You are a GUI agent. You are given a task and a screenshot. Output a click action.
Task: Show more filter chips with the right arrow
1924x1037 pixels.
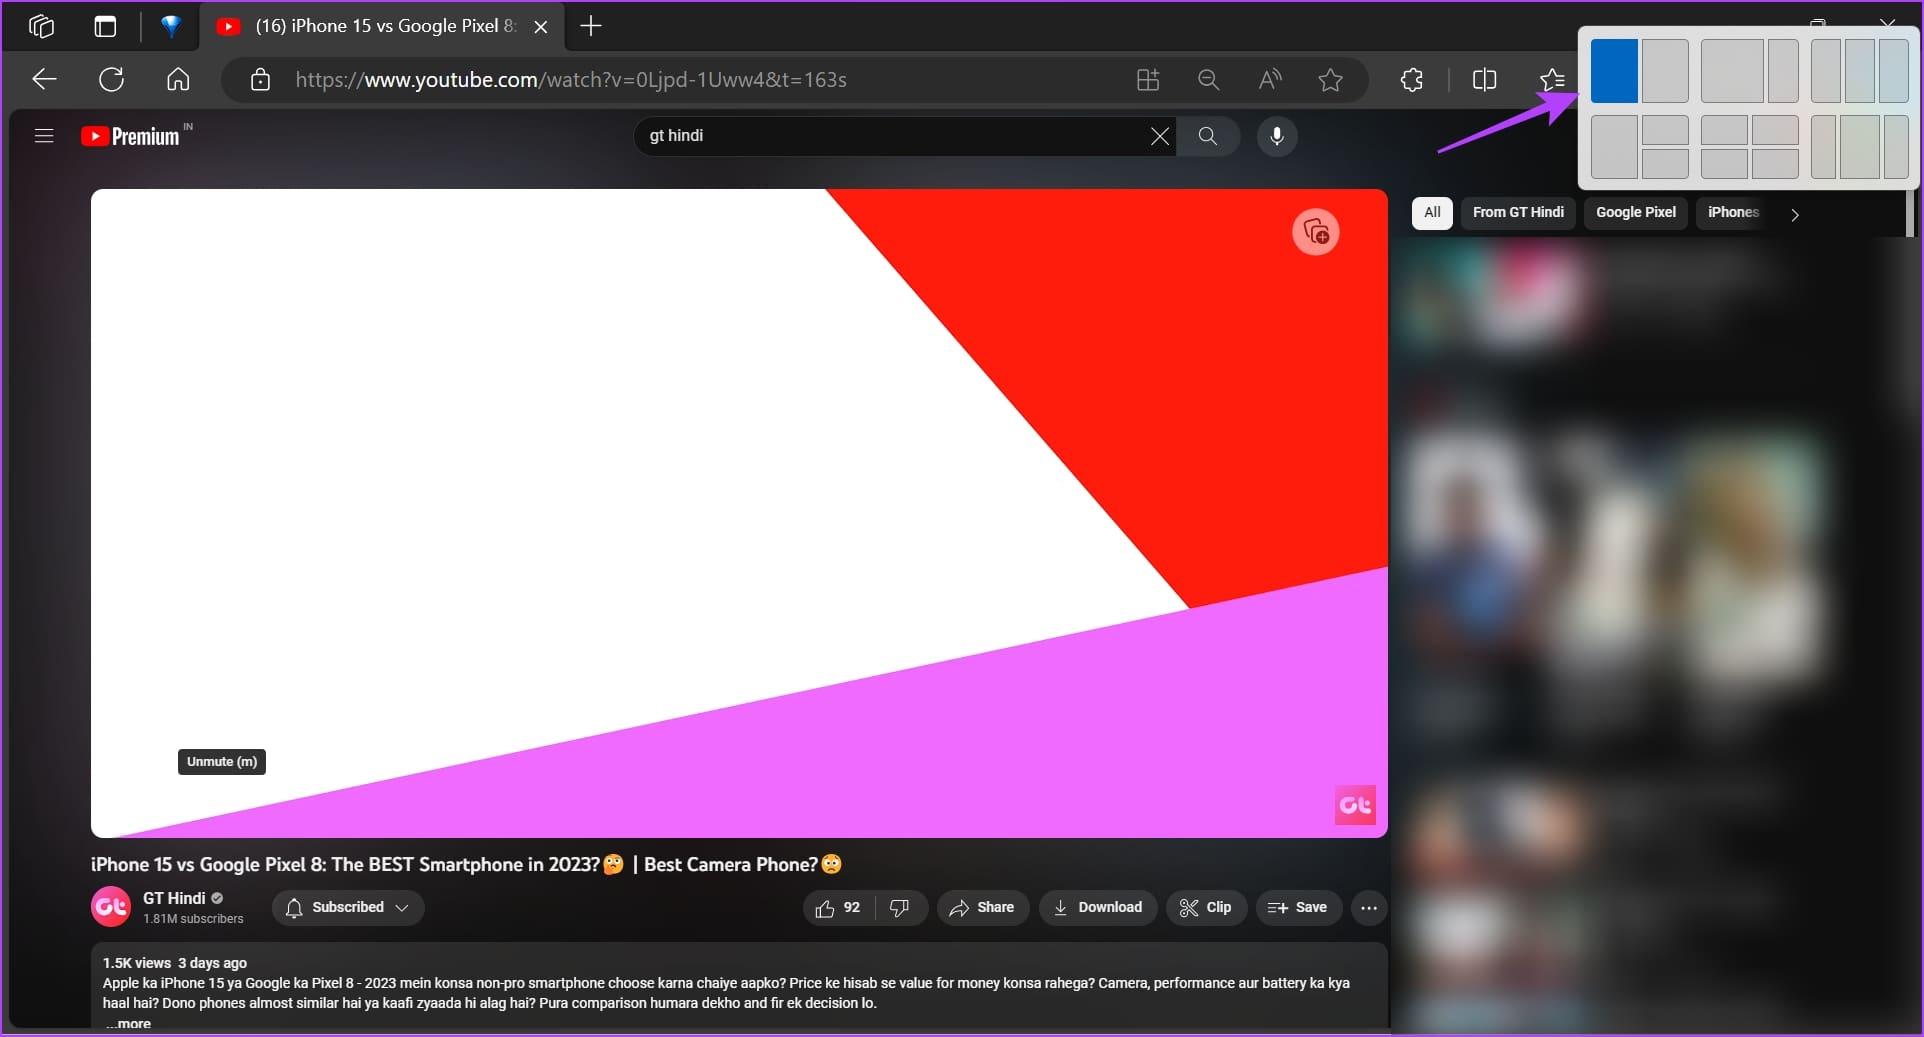point(1795,214)
